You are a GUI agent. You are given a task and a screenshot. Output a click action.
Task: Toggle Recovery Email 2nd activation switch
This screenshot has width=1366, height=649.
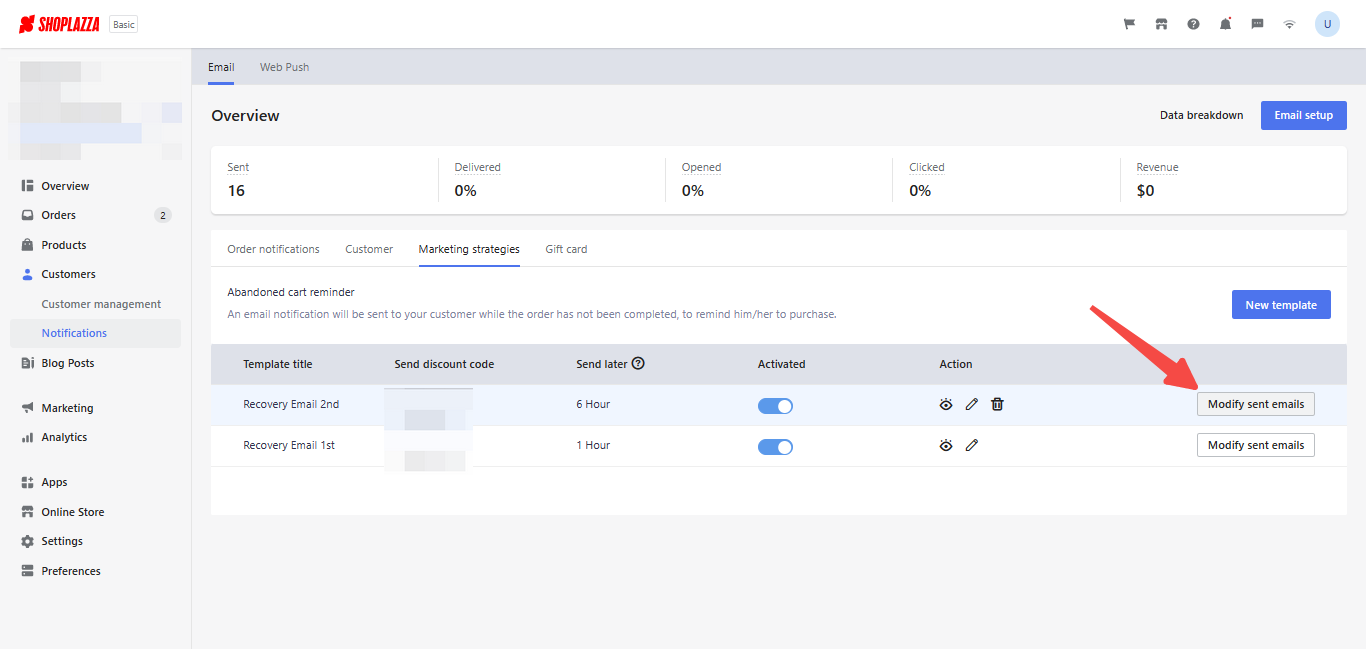[x=775, y=405]
